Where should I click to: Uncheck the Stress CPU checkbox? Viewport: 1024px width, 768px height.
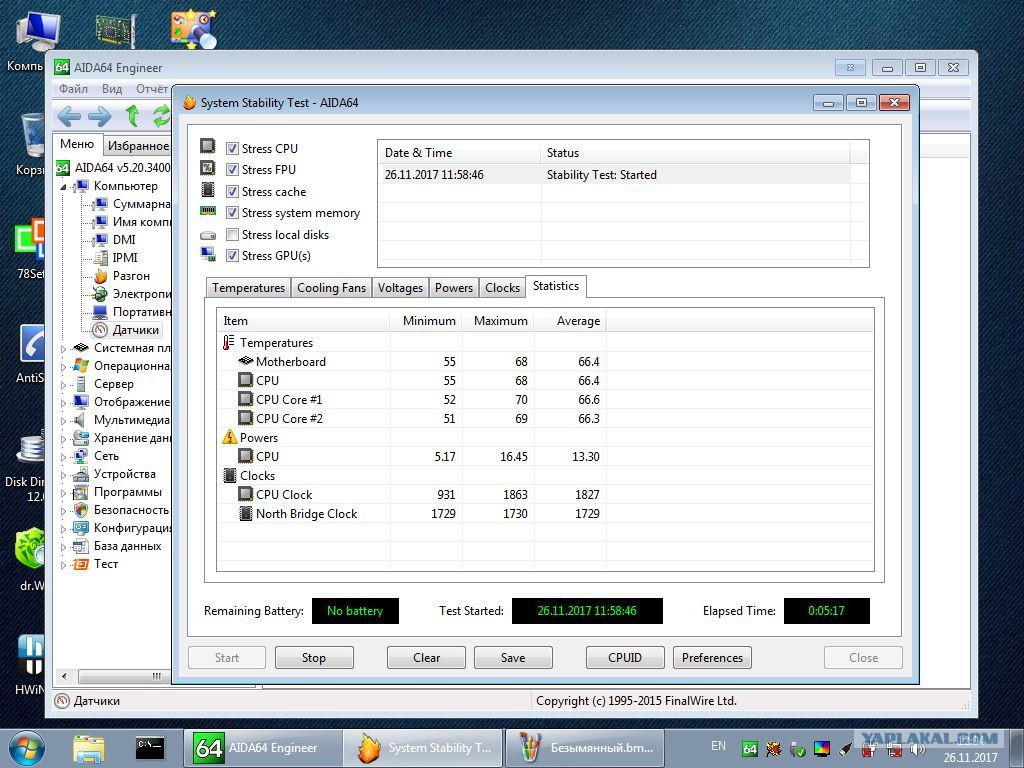point(232,149)
